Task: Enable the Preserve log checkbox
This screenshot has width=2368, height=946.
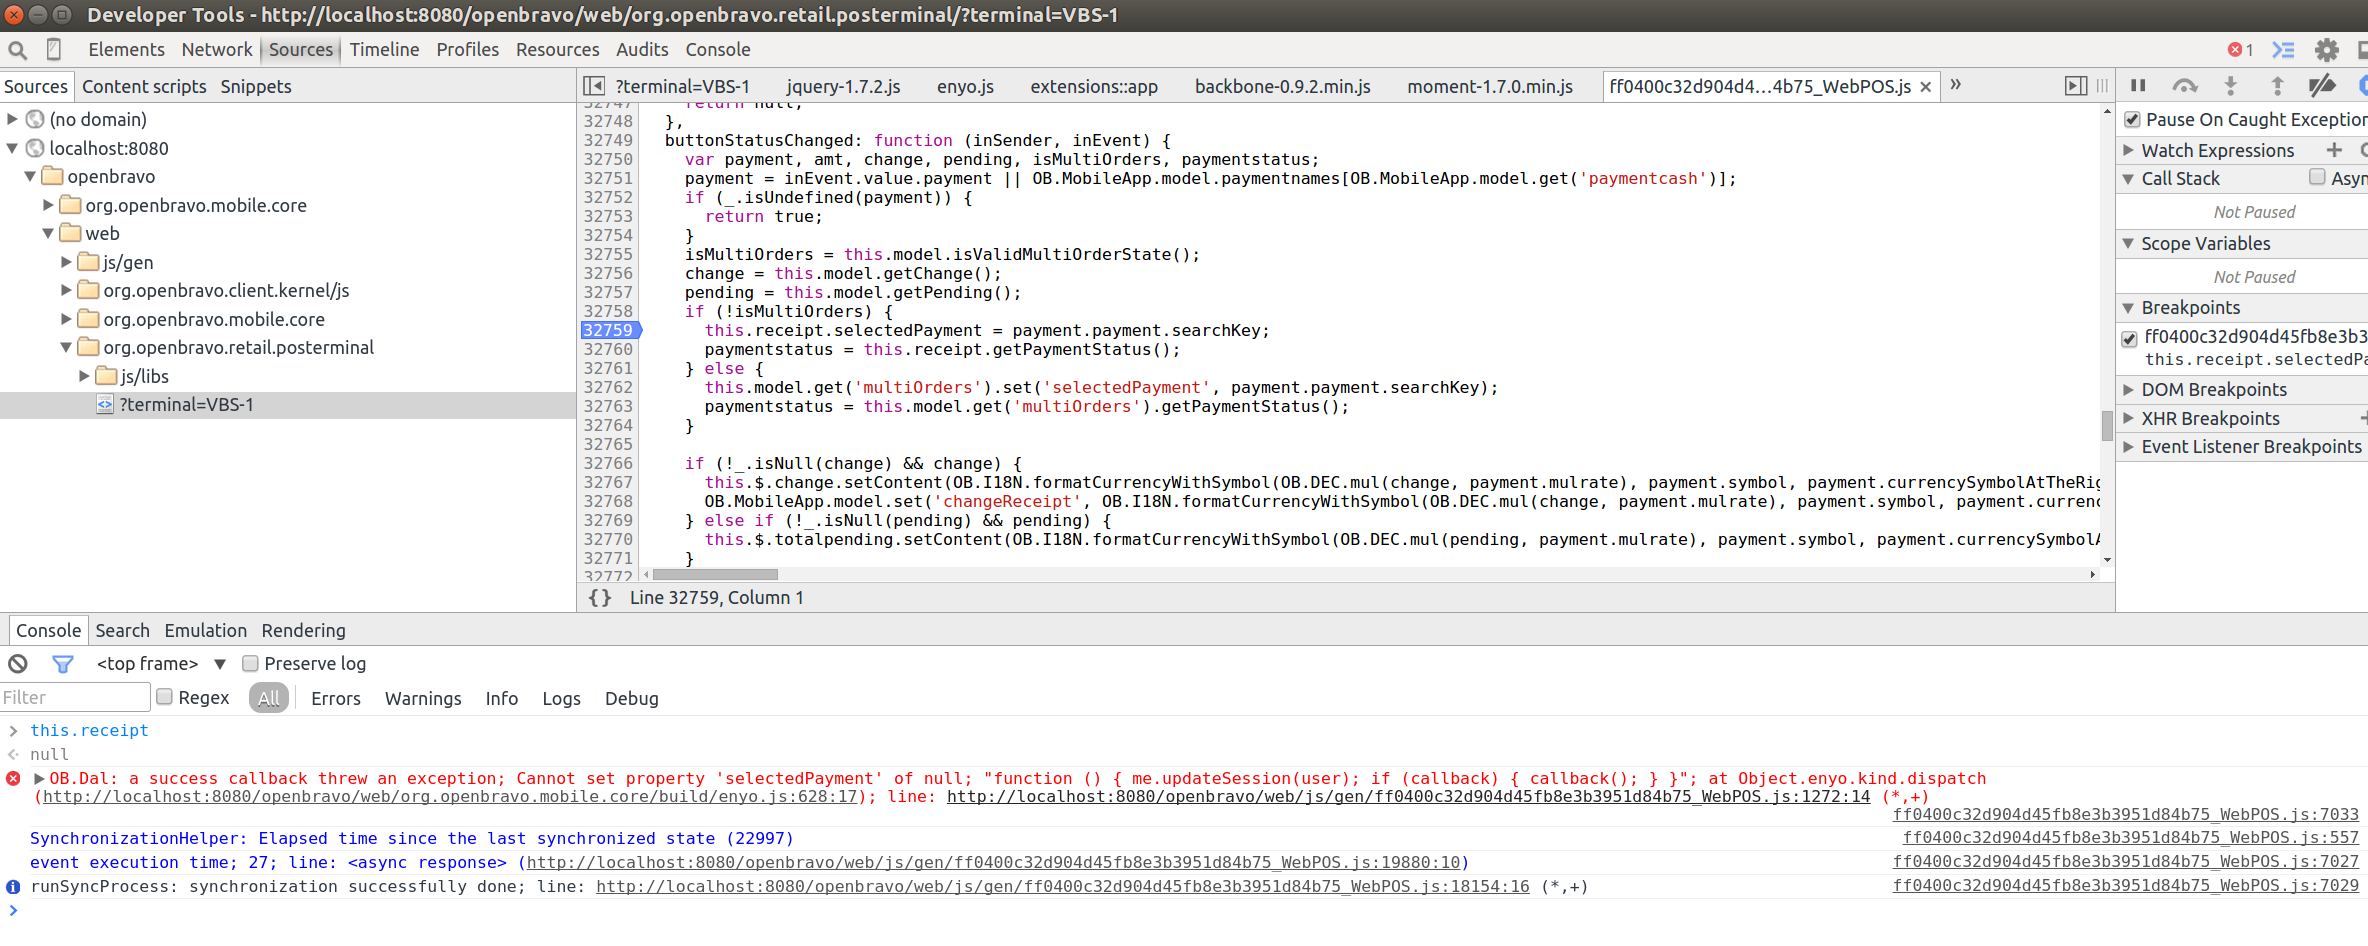Action: pyautogui.click(x=251, y=664)
